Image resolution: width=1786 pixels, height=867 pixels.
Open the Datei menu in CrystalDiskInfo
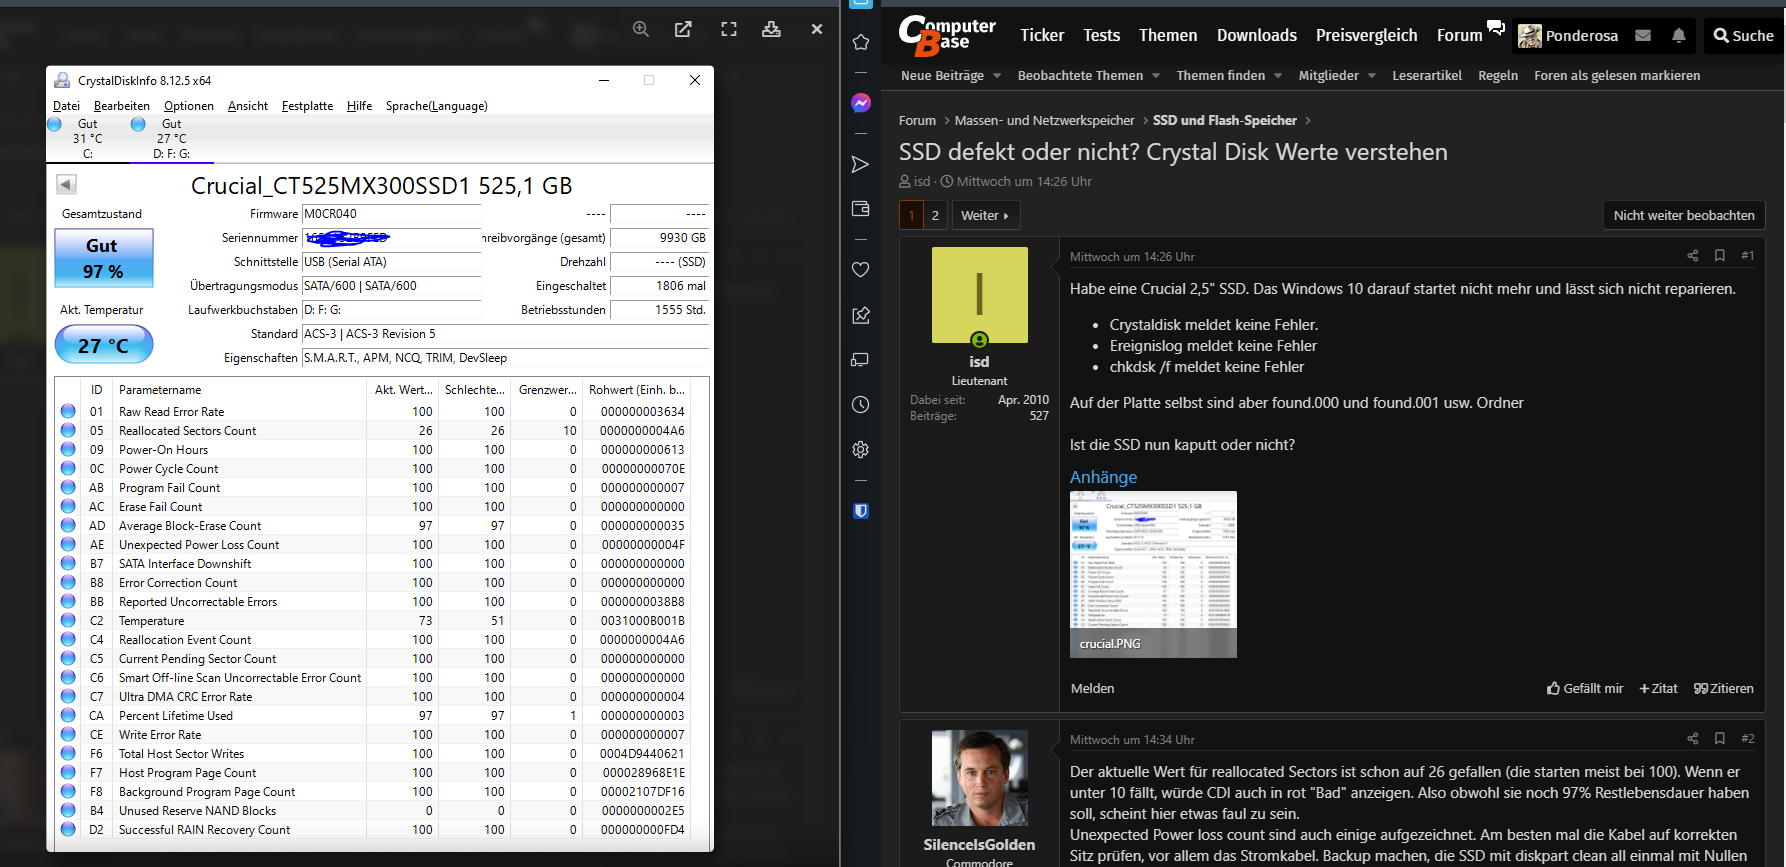(x=66, y=106)
